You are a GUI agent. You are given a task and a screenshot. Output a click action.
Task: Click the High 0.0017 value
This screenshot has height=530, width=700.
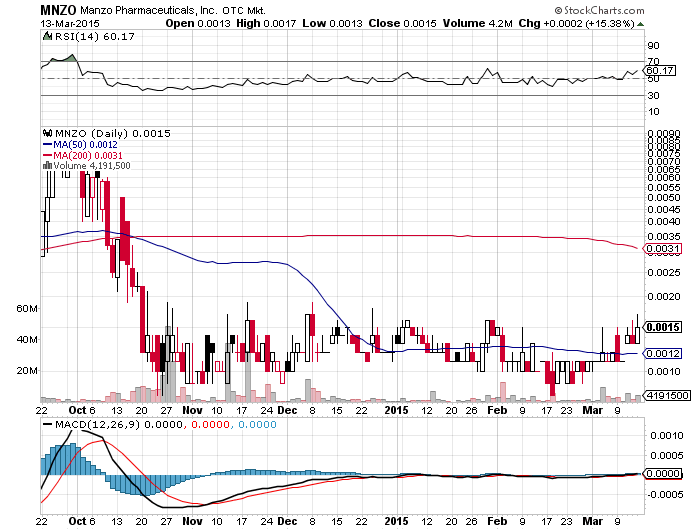[266, 23]
